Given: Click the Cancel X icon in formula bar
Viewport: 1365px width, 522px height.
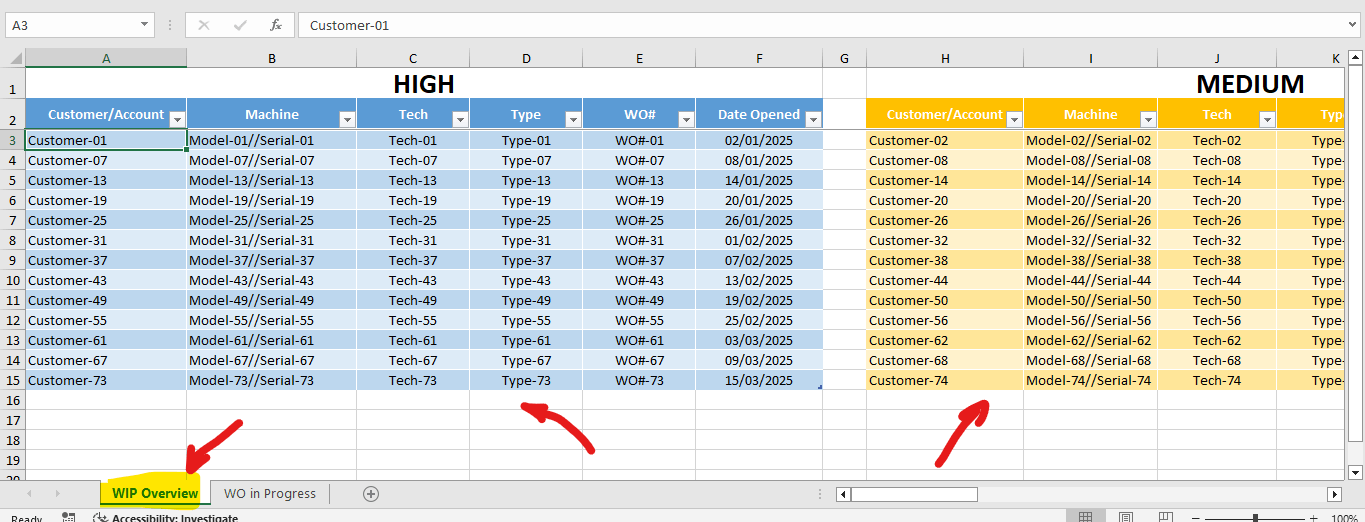Looking at the screenshot, I should [x=204, y=25].
